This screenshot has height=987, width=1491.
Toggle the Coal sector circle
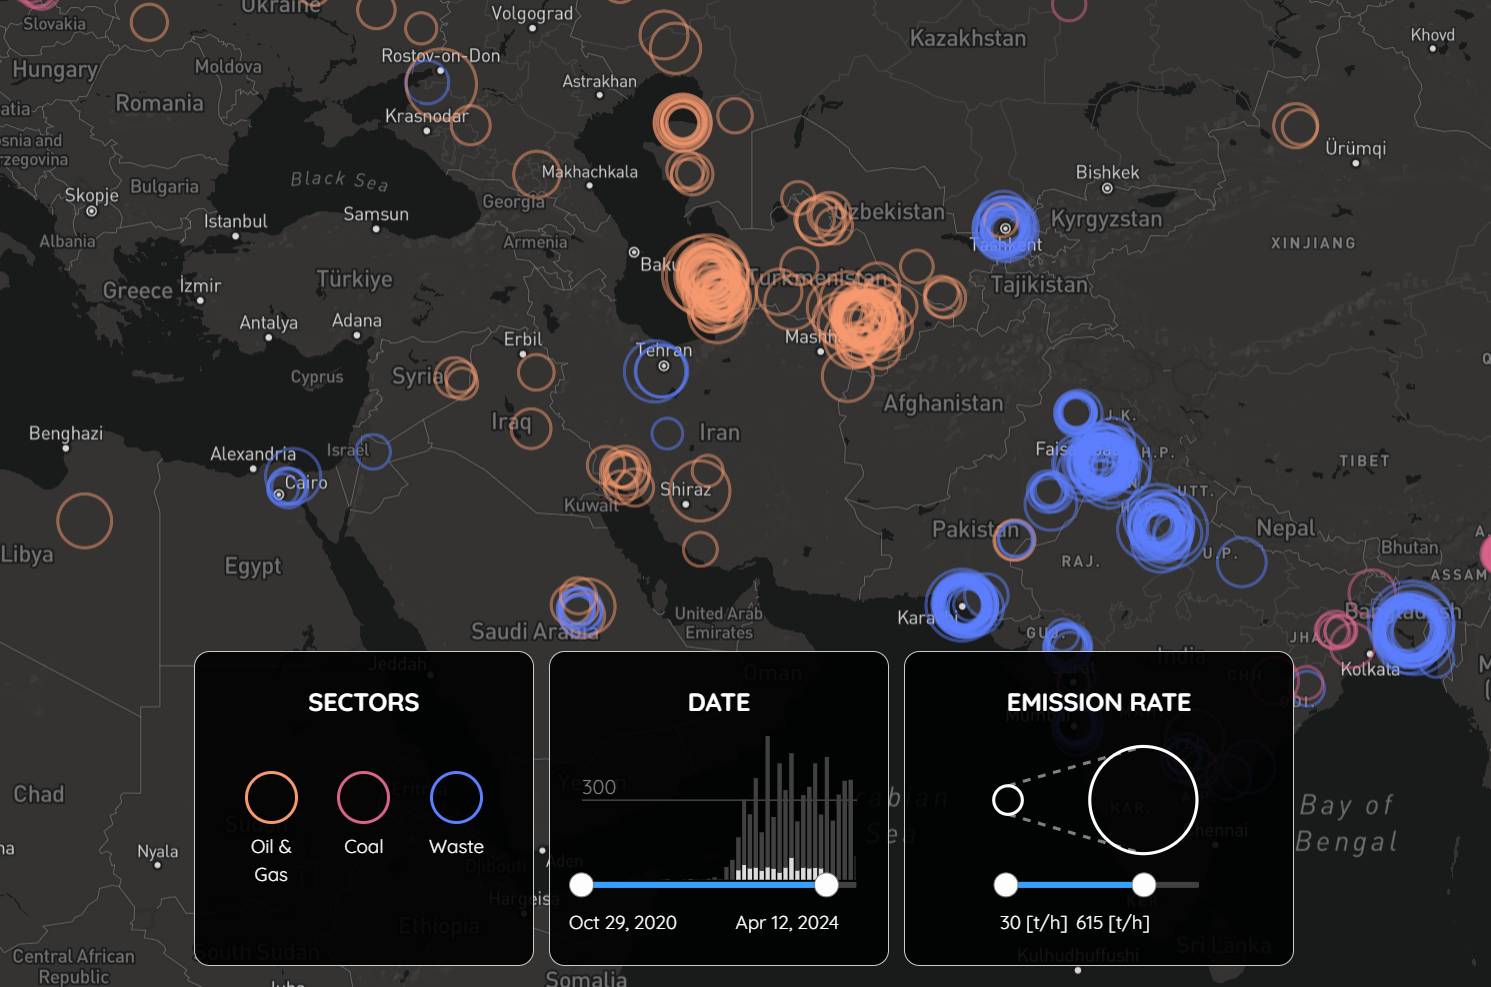tap(363, 797)
